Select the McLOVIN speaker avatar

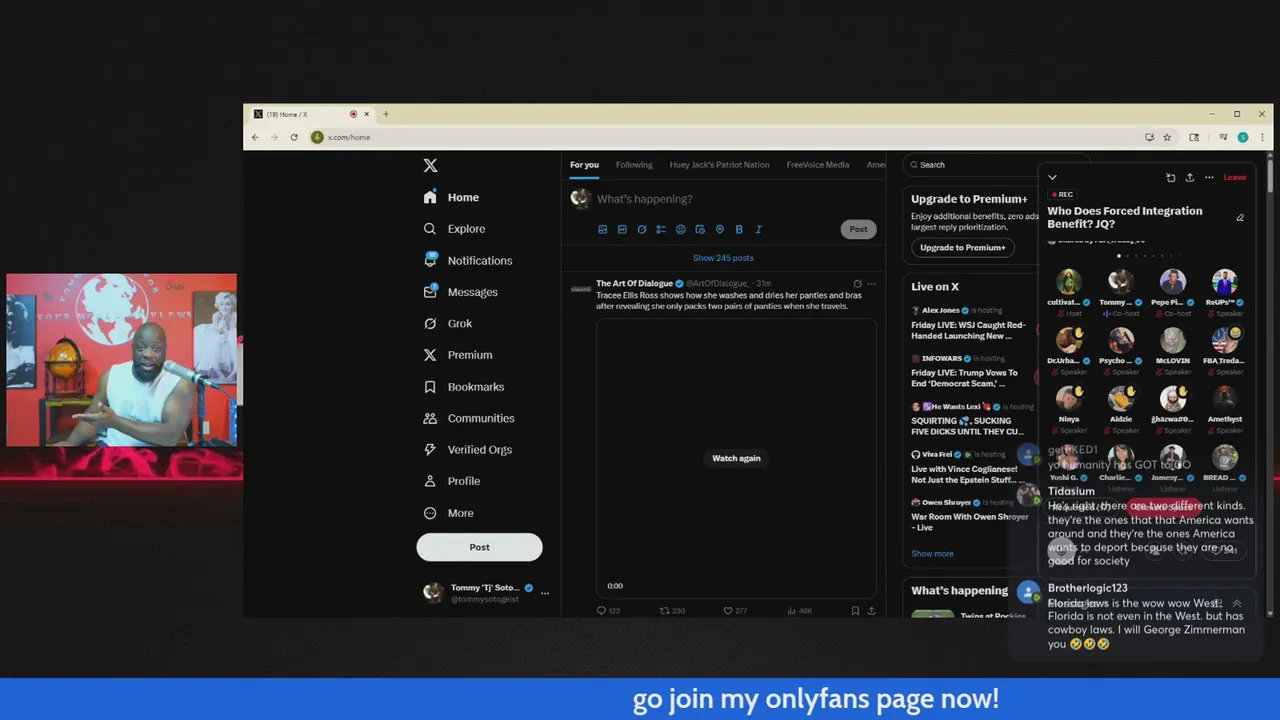1173,340
